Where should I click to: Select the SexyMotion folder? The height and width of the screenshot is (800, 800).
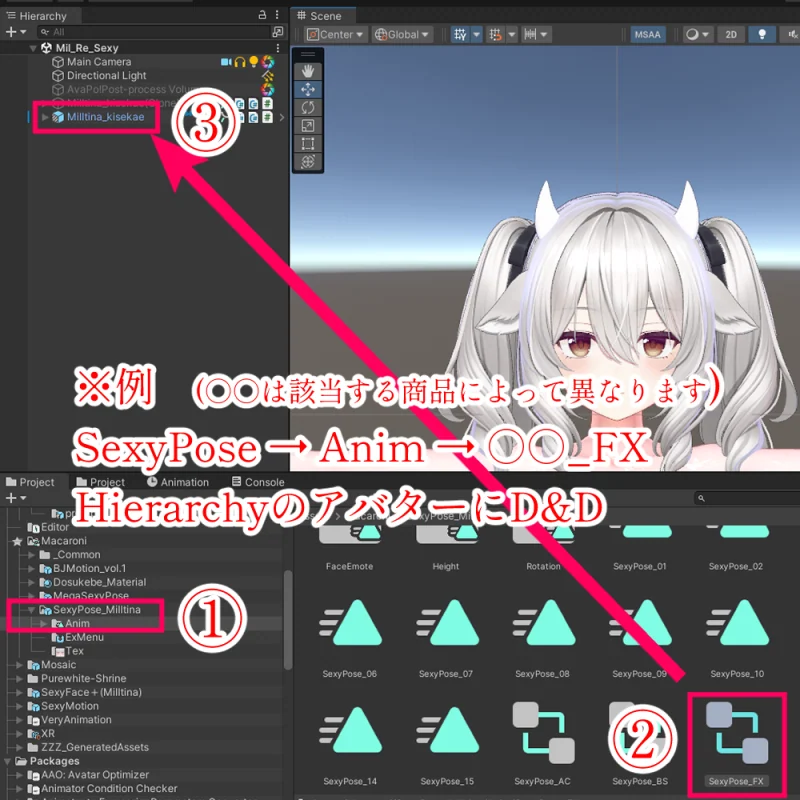click(70, 707)
